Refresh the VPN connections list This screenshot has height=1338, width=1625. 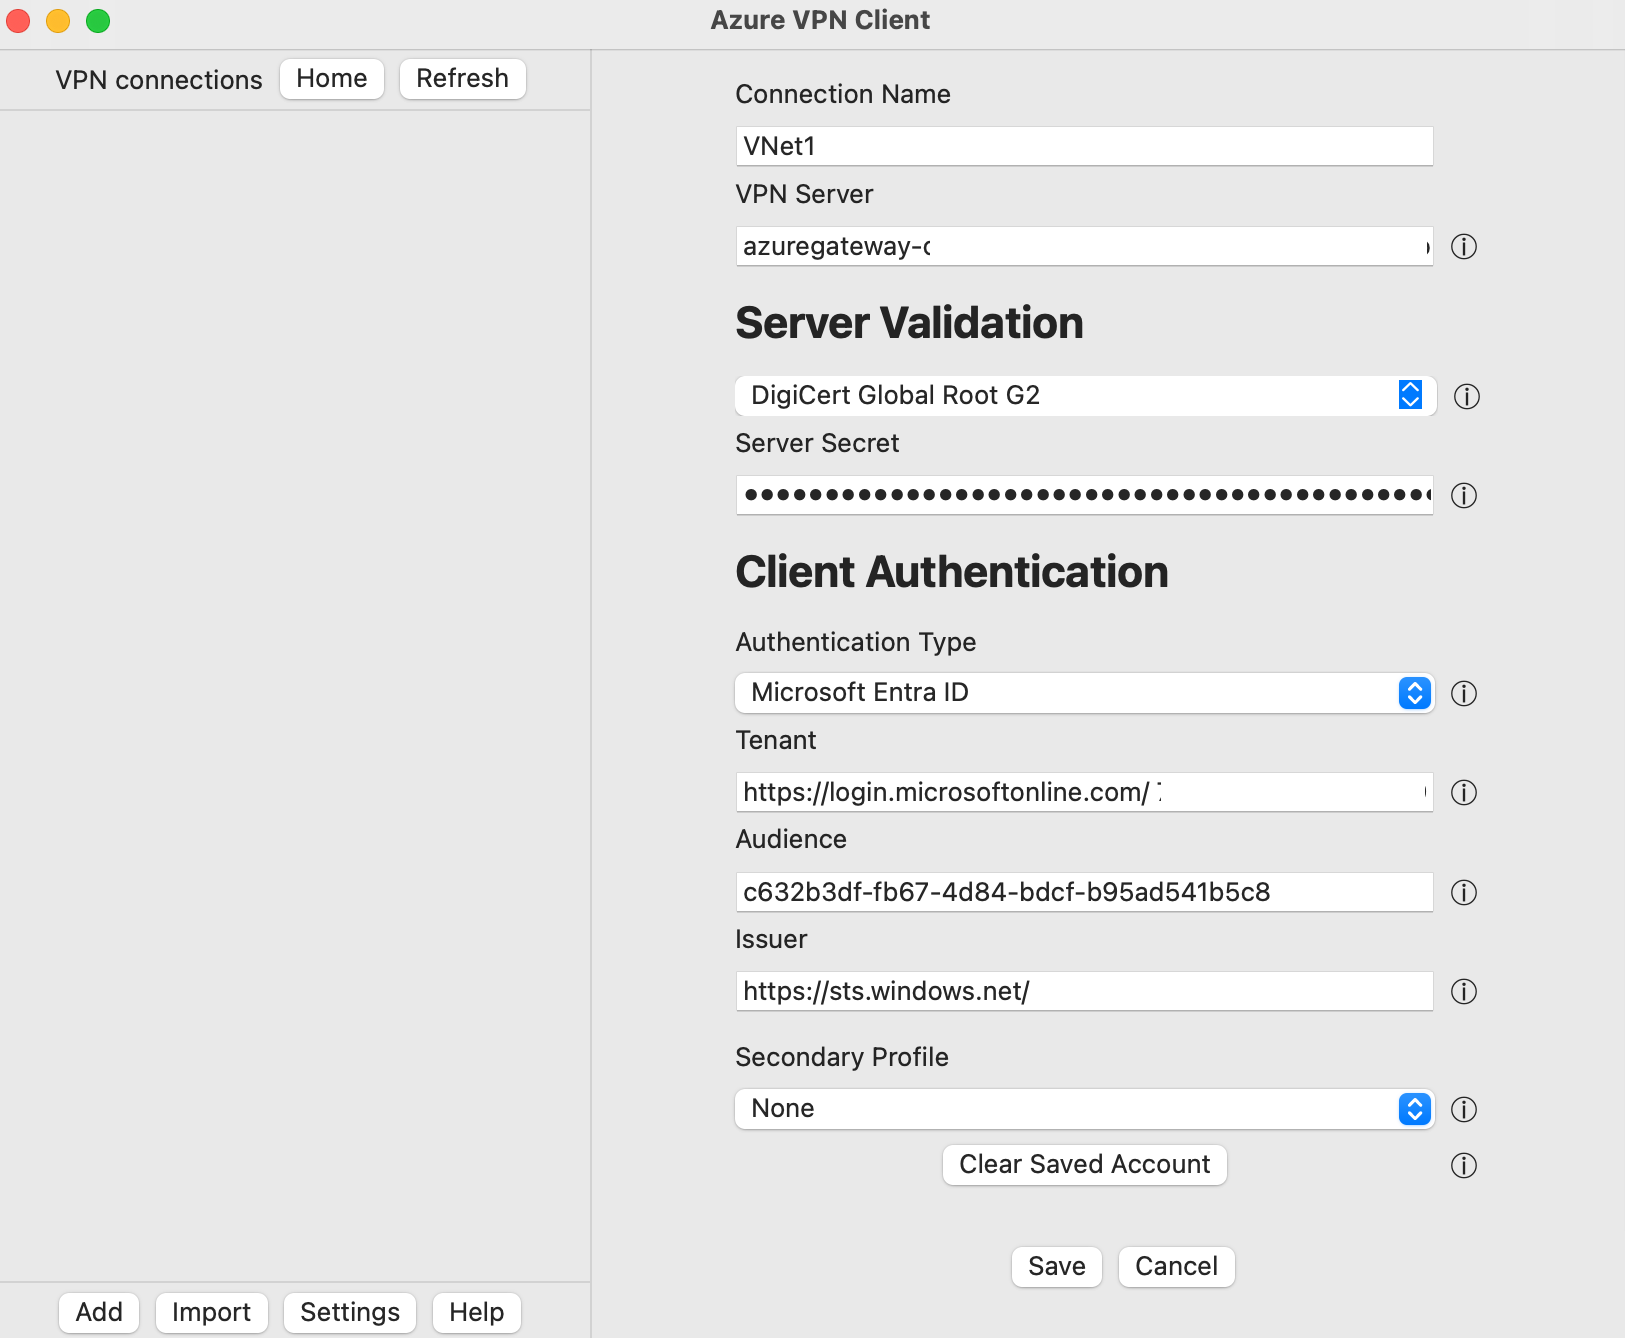[462, 78]
